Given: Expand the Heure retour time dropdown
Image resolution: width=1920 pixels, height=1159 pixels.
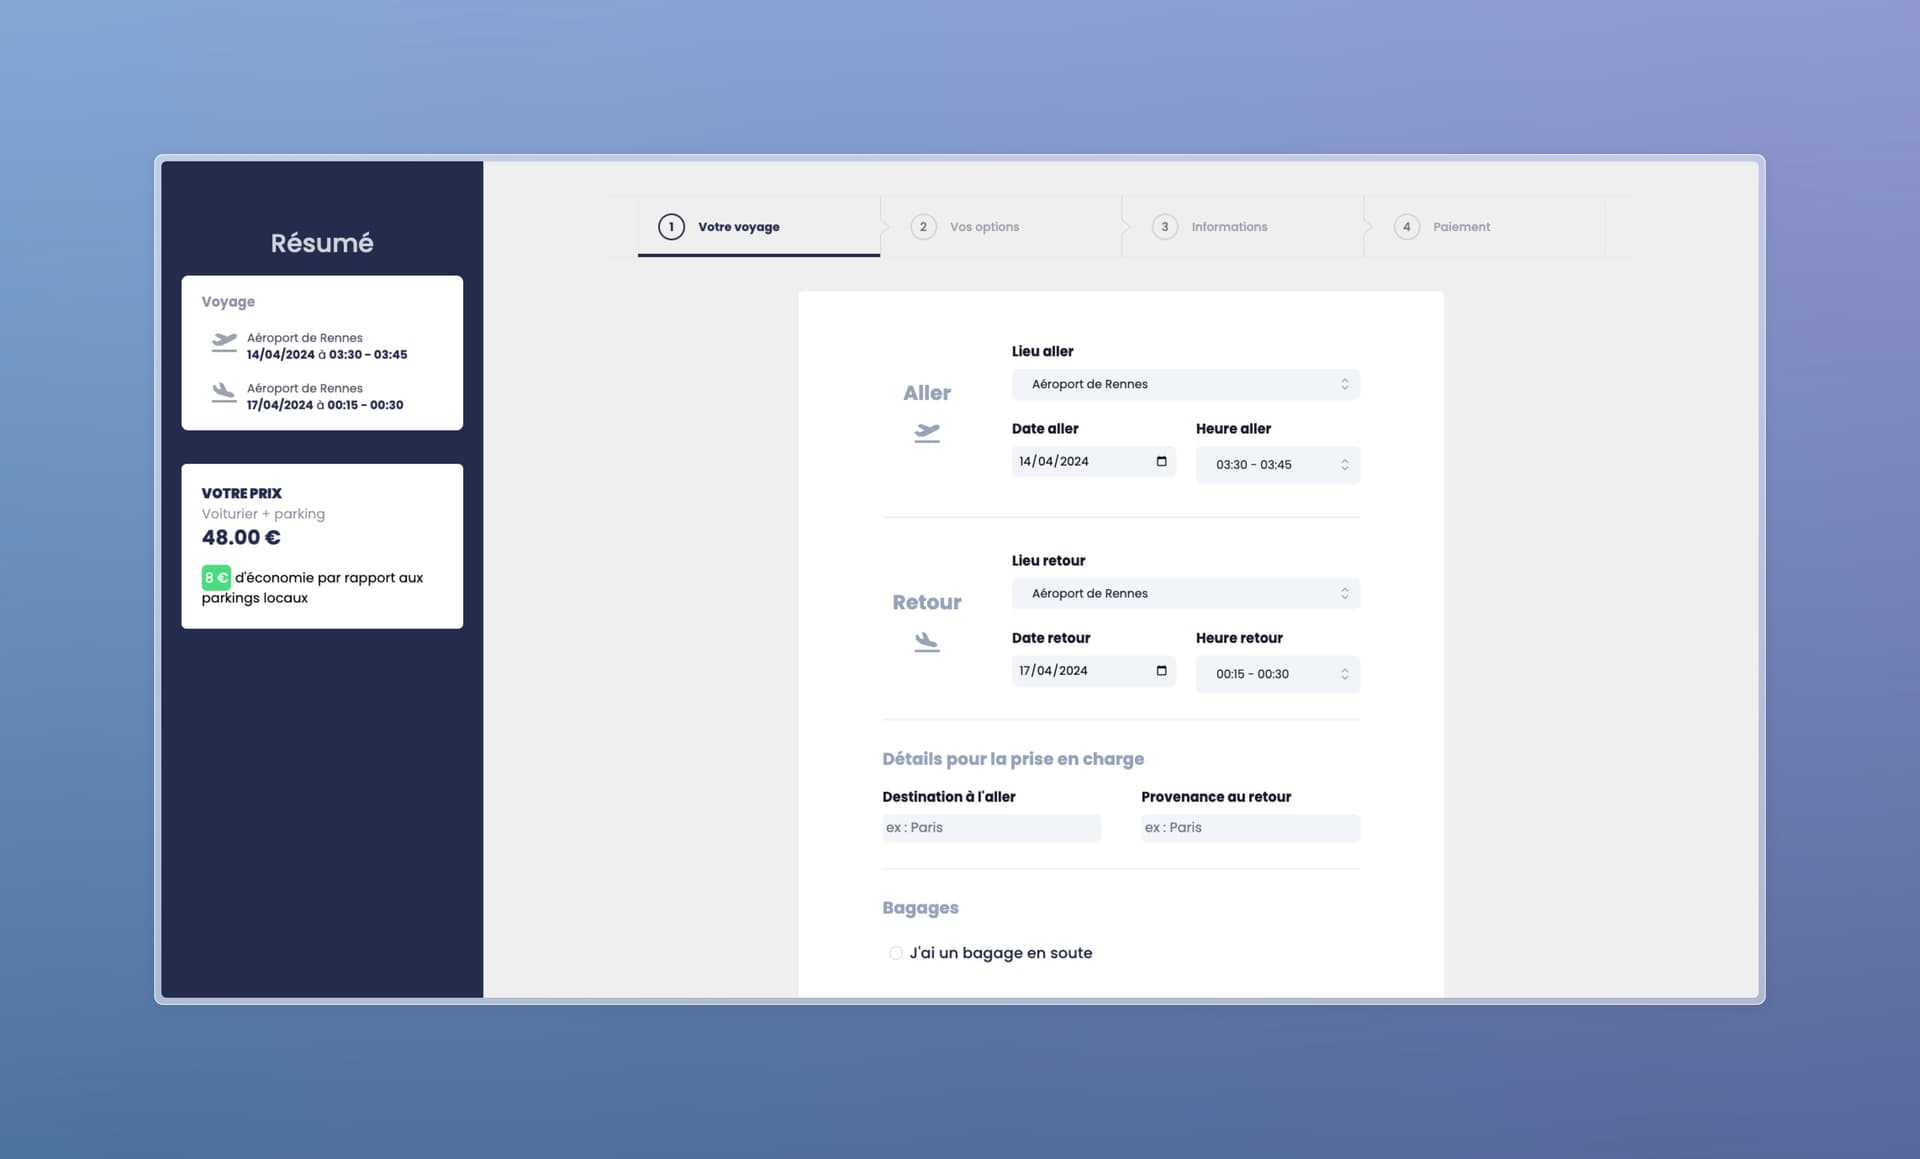Looking at the screenshot, I should click(x=1277, y=674).
